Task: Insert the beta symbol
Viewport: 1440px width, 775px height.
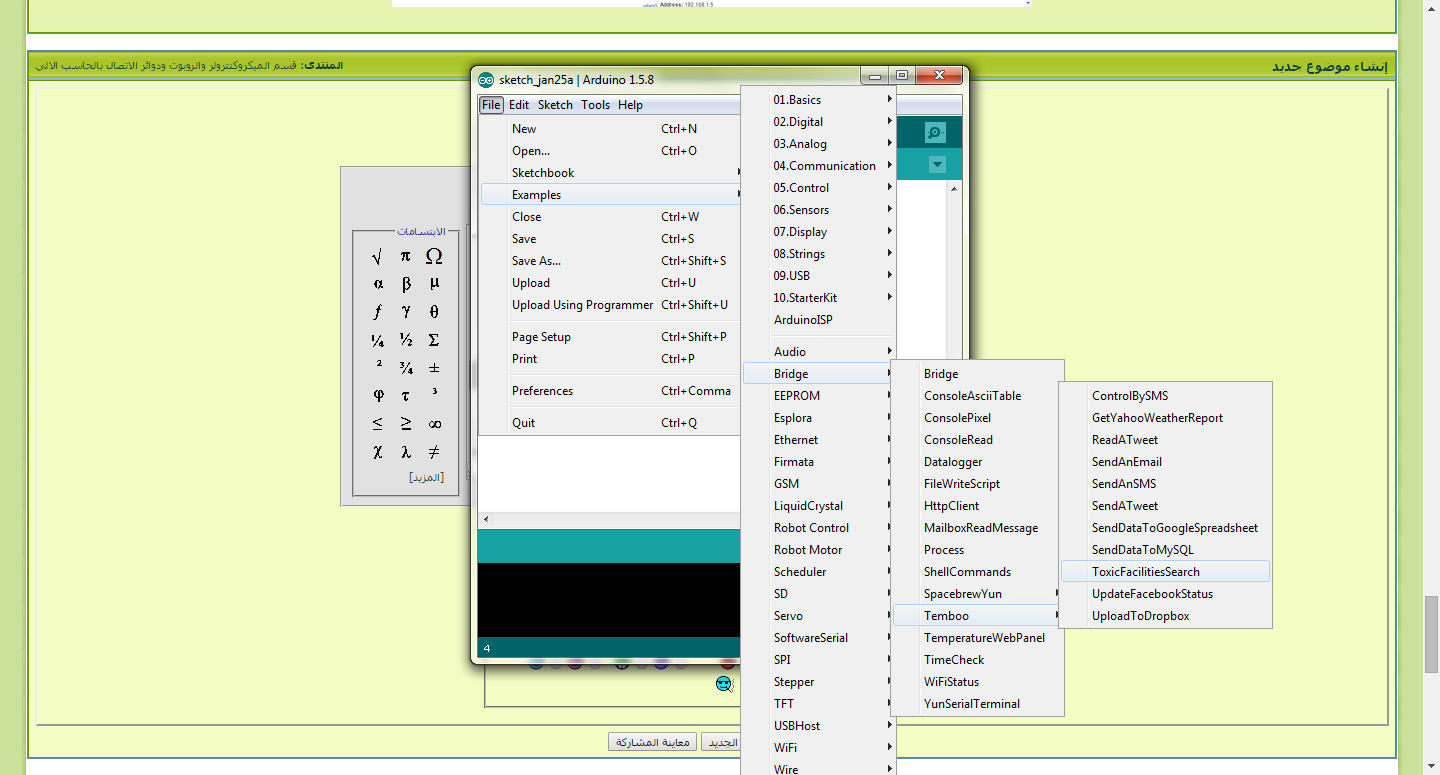Action: tap(406, 284)
